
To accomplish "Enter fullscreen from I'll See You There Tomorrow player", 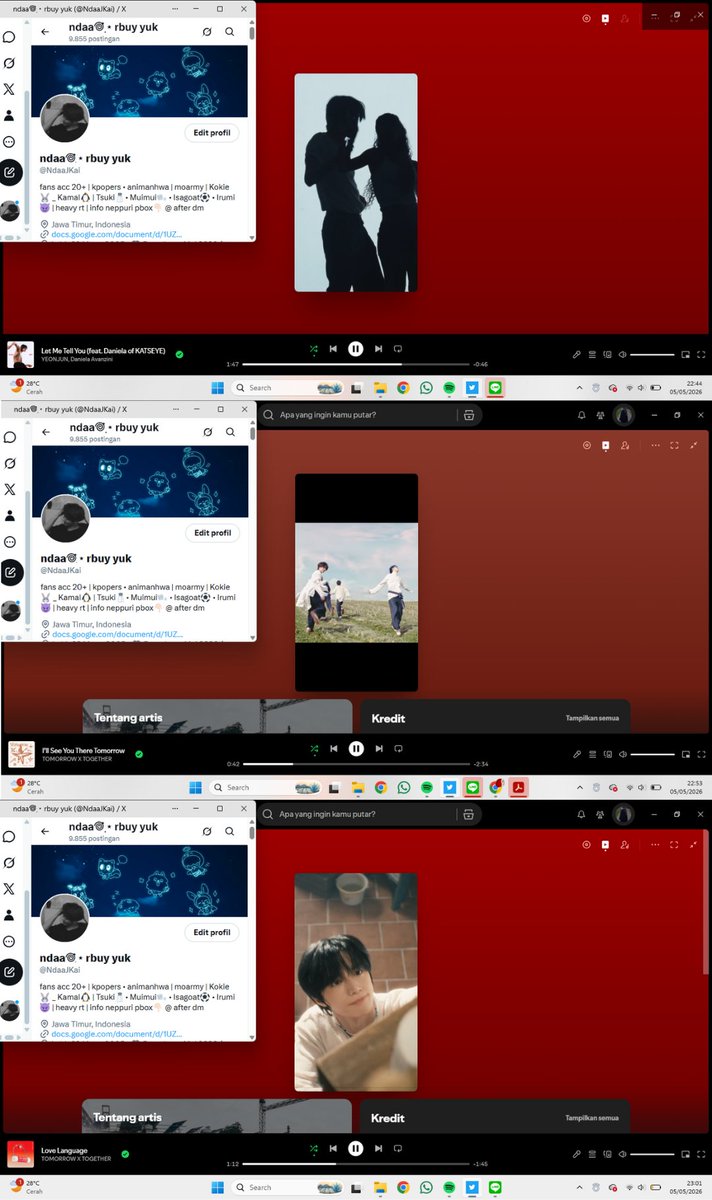I will point(701,754).
